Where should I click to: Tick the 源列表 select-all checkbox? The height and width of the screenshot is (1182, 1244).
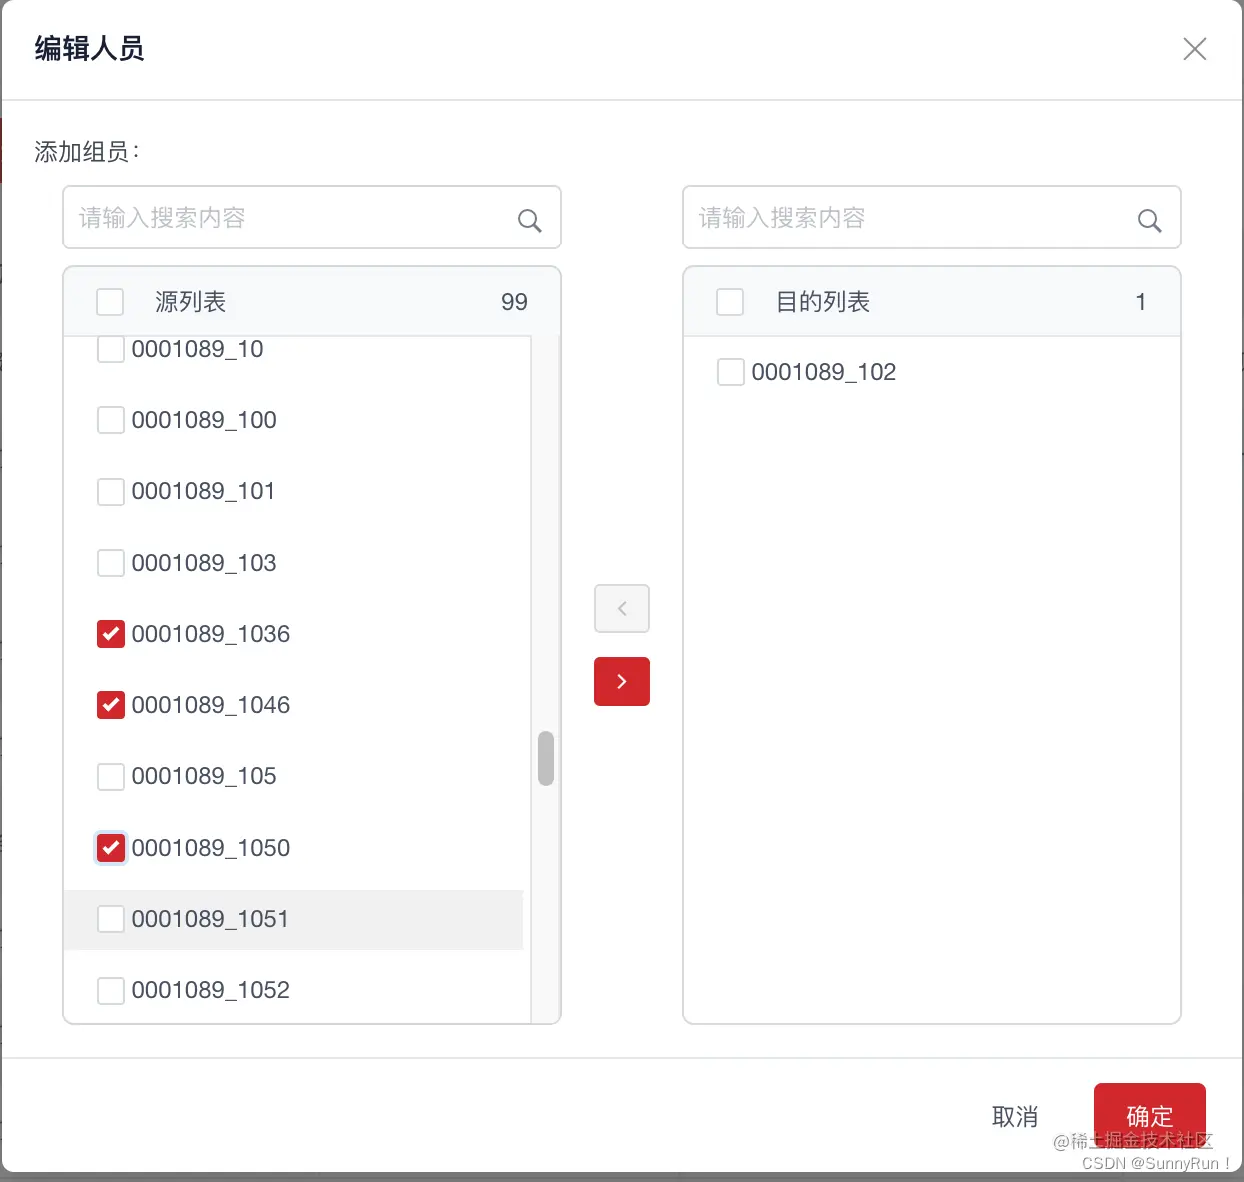[x=110, y=302]
